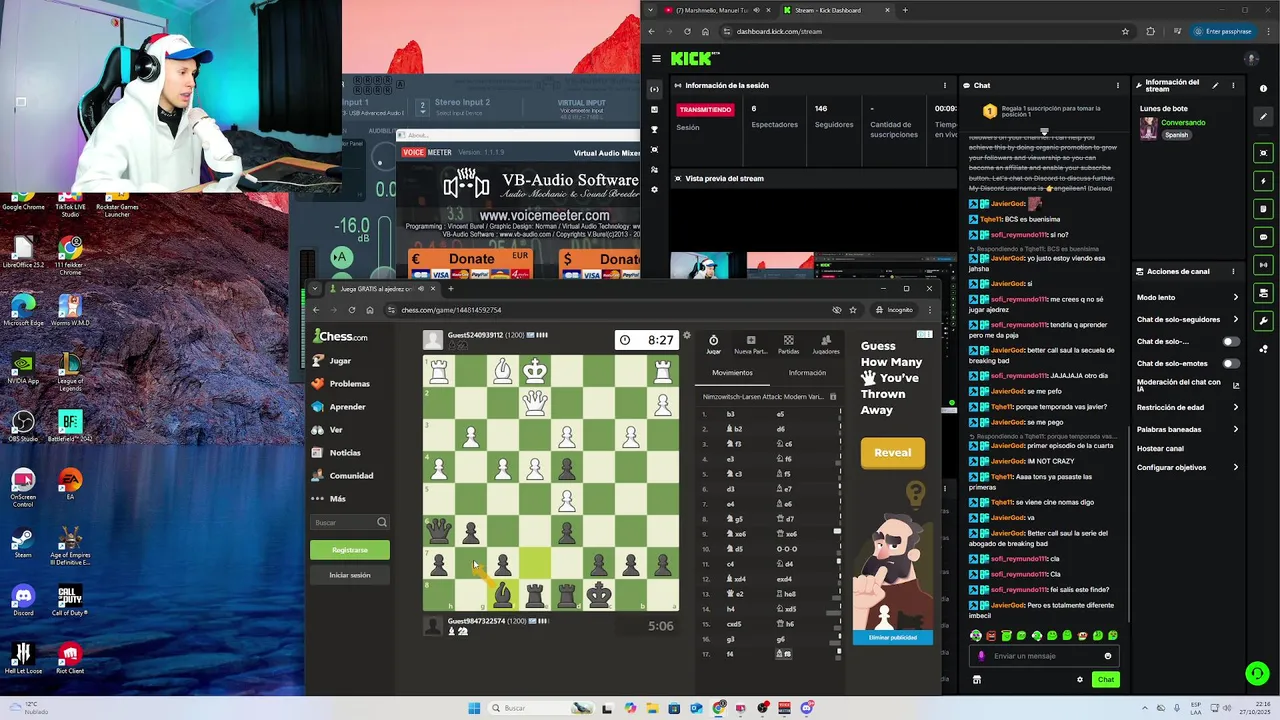Open Steam desktop shortcut
Viewport: 1280px width, 720px height.
tap(23, 543)
